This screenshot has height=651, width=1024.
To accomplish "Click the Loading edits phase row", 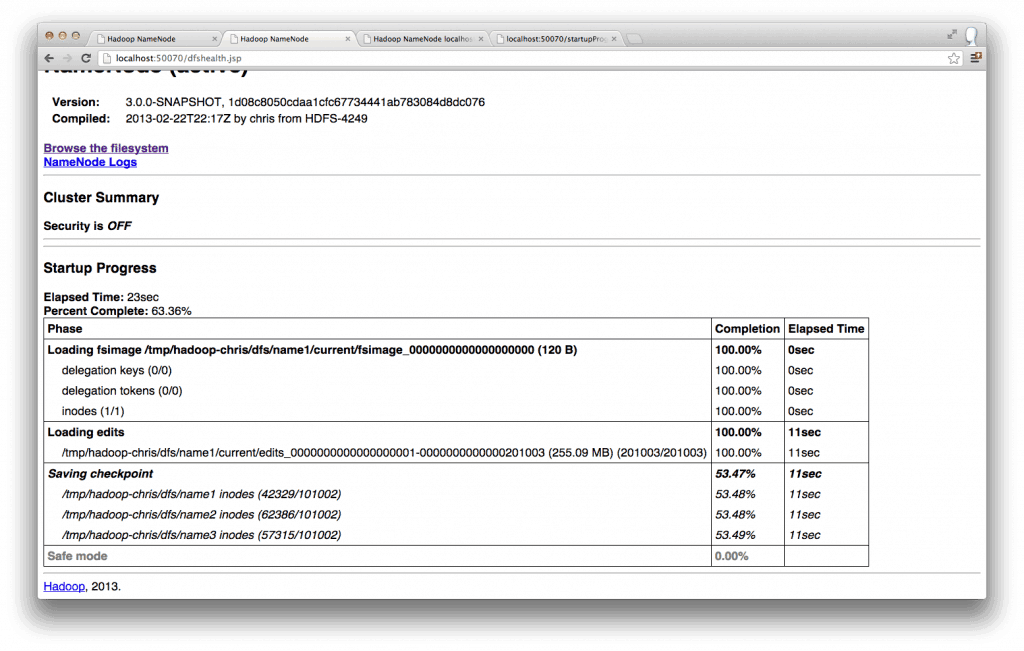I will tap(86, 432).
